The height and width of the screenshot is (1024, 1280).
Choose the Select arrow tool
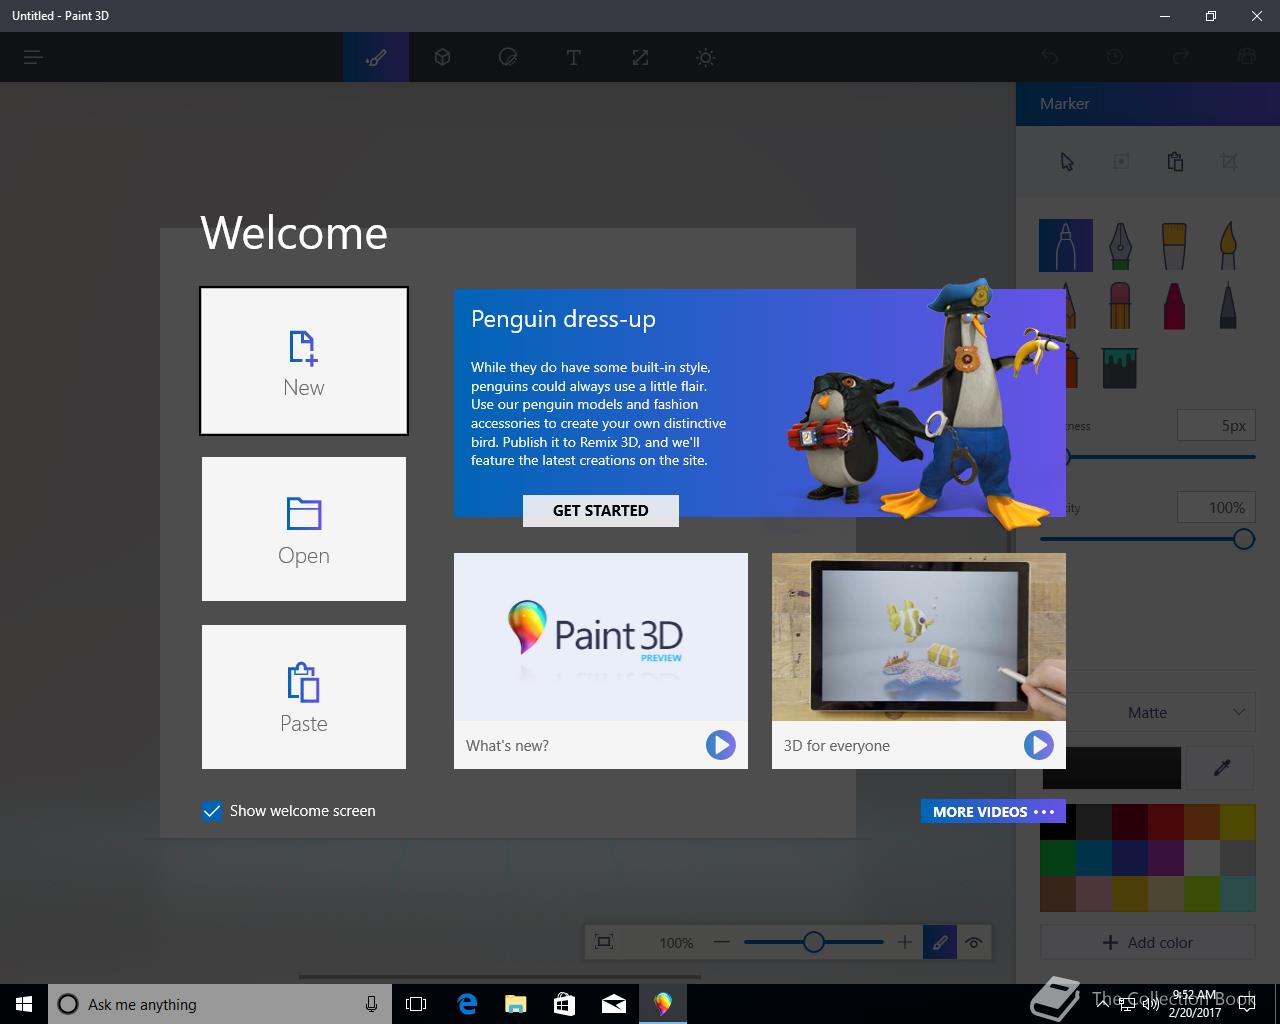1067,162
